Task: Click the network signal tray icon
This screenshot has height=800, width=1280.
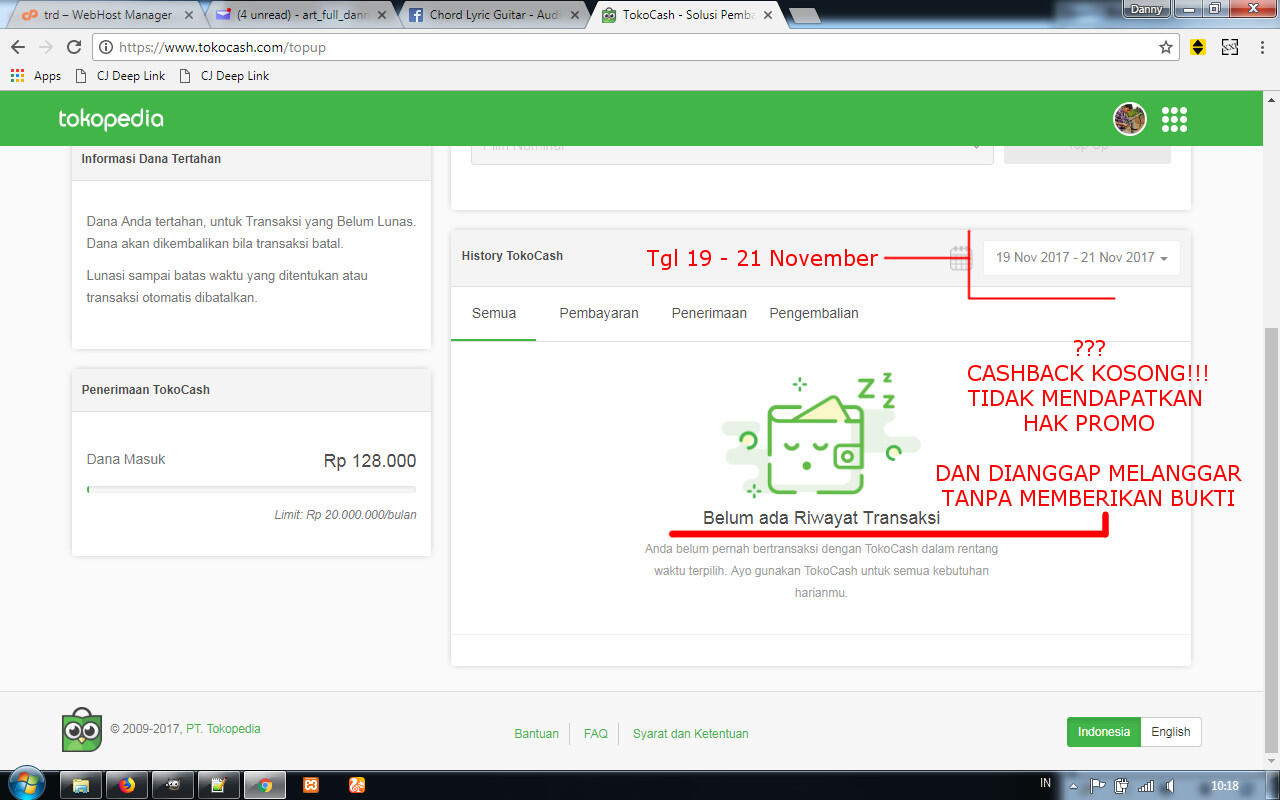Action: point(1146,785)
